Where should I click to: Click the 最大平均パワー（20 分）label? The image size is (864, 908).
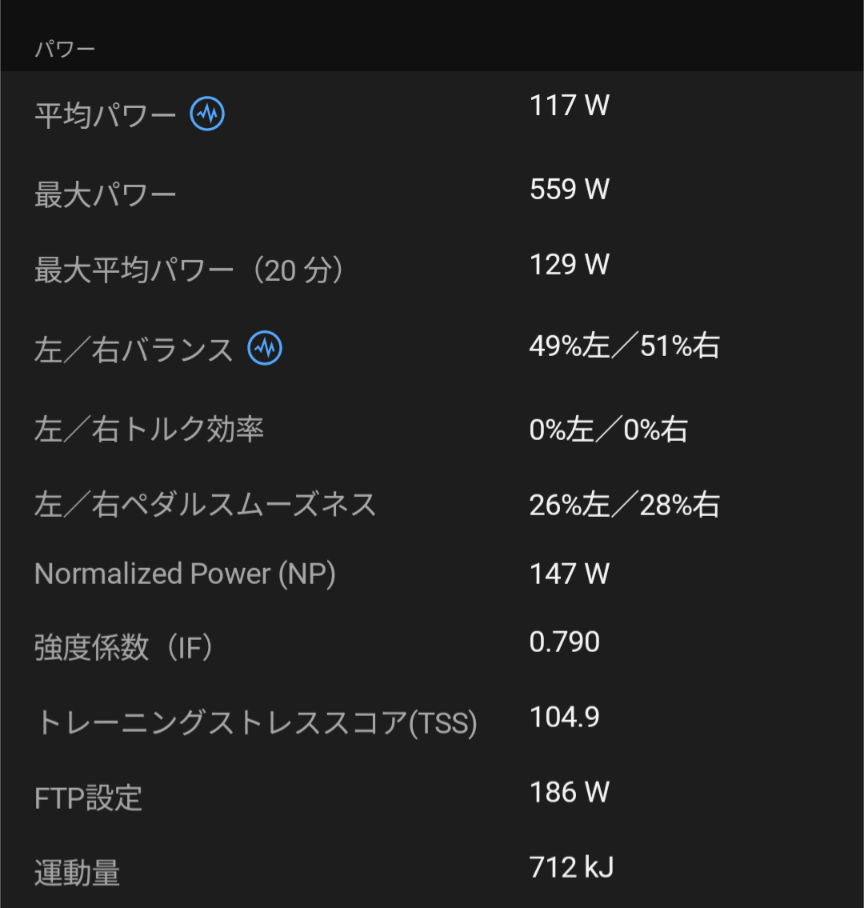[x=190, y=270]
